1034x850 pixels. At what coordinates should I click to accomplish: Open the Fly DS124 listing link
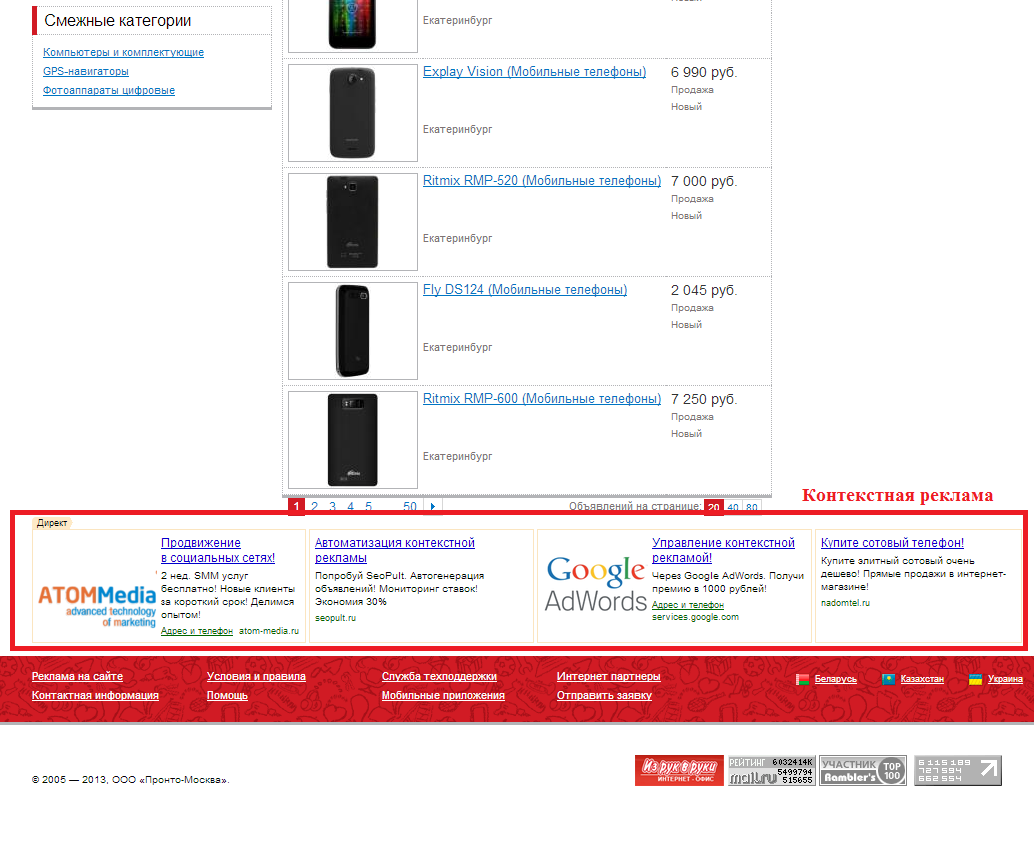(525, 289)
